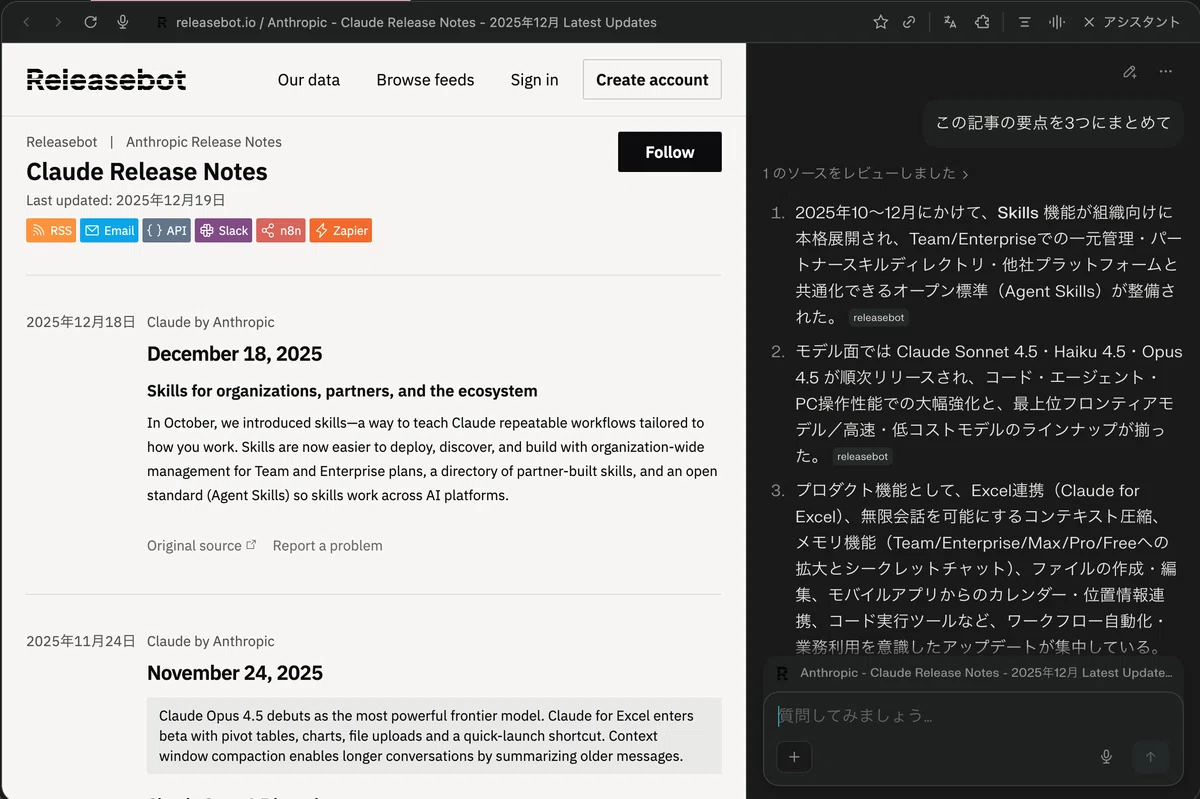
Task: Subscribe via the RSS badge
Action: [51, 230]
